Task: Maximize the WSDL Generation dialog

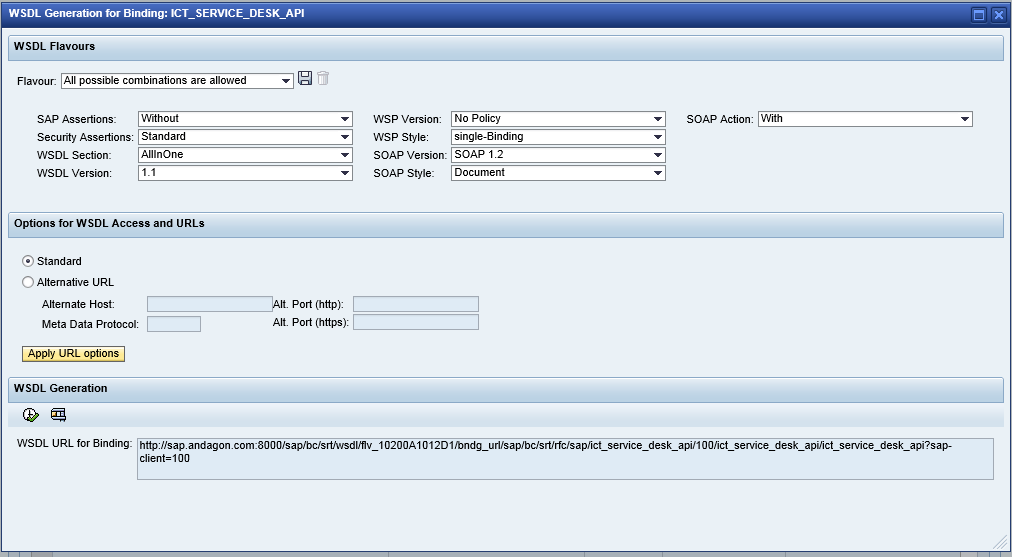Action: 979,14
